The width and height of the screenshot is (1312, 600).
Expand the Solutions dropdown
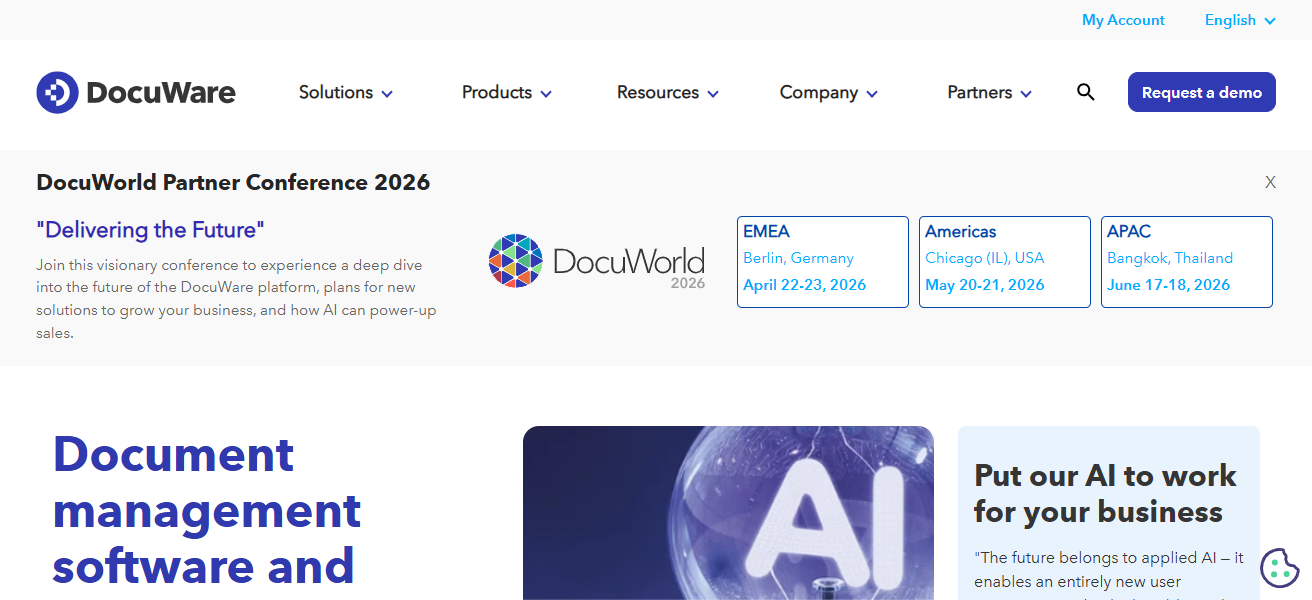(x=345, y=92)
